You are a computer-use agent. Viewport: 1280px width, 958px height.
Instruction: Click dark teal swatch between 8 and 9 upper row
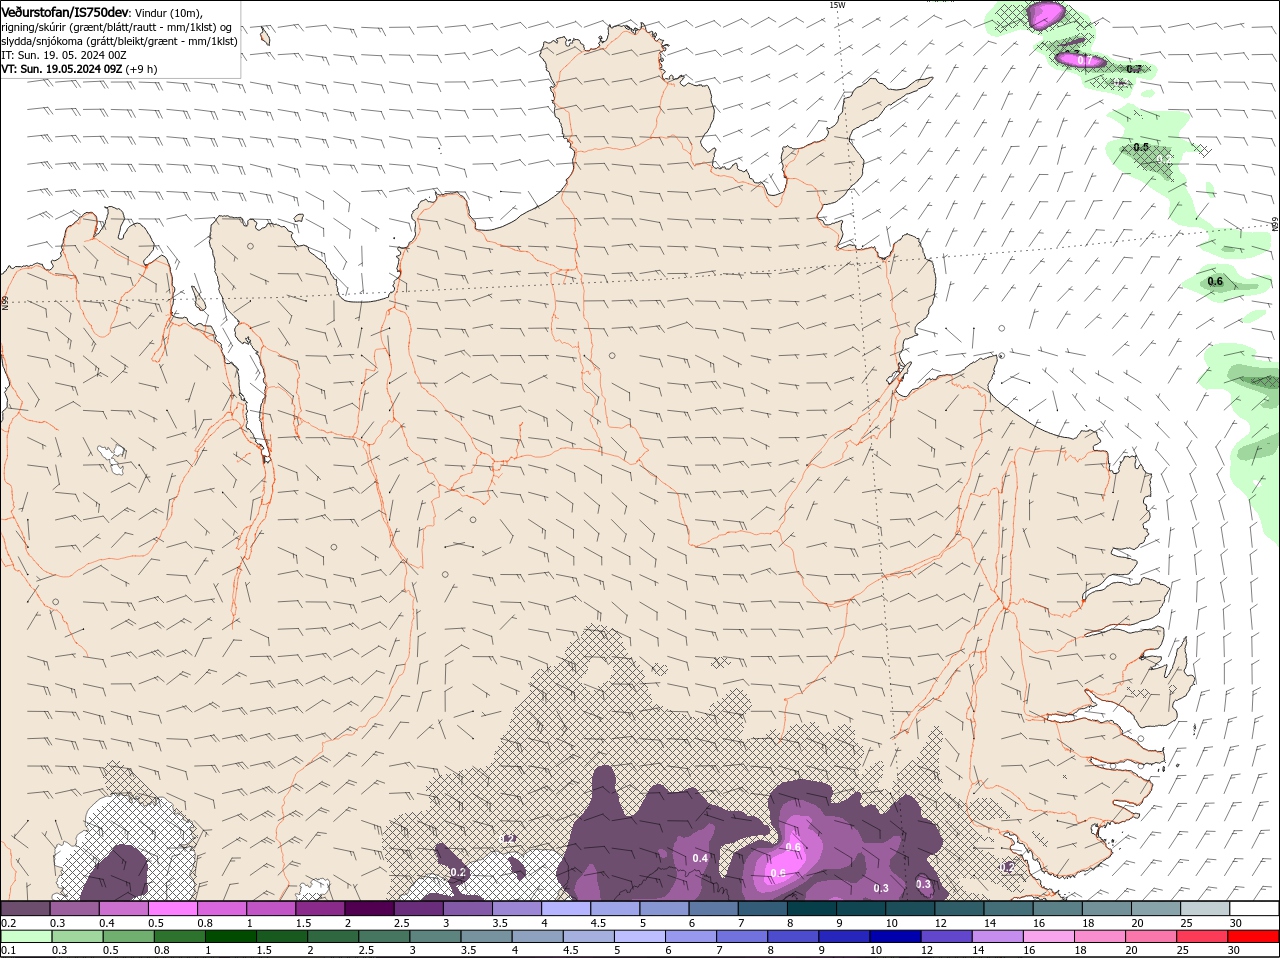[812, 908]
